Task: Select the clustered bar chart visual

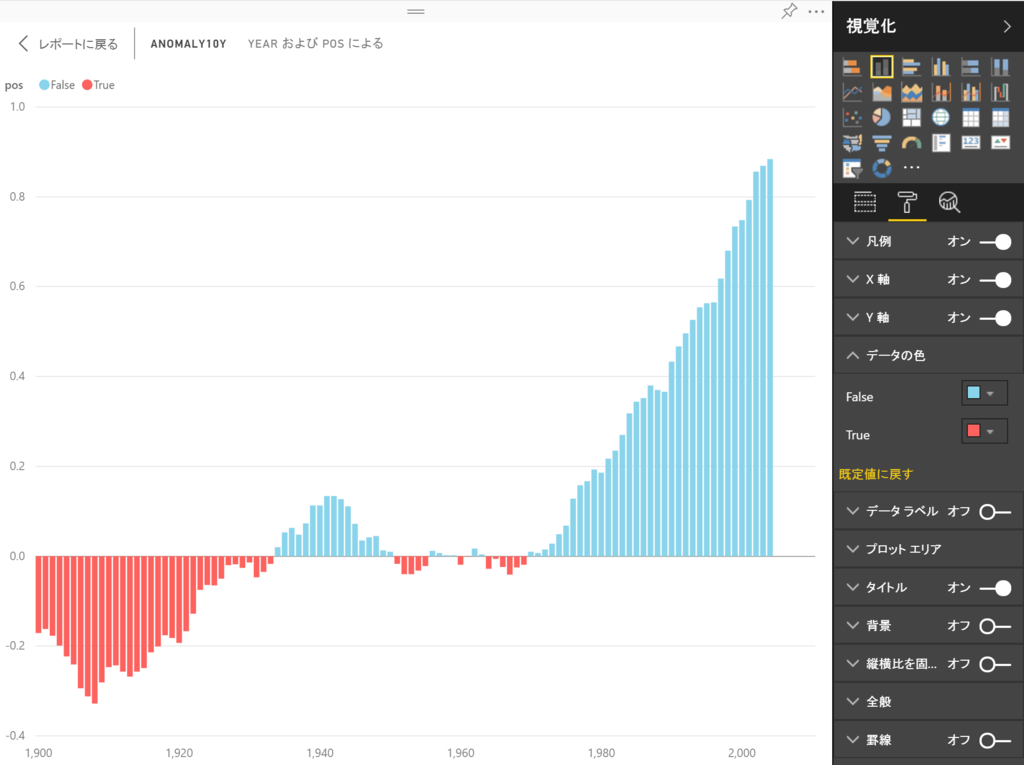Action: (911, 67)
